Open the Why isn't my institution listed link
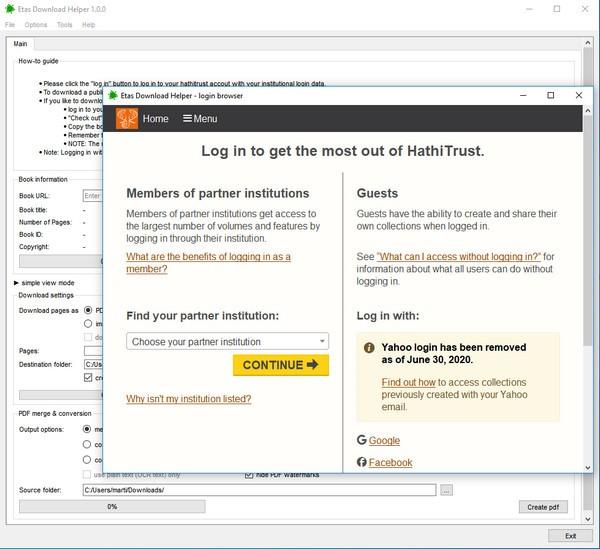600x549 pixels. tap(189, 399)
